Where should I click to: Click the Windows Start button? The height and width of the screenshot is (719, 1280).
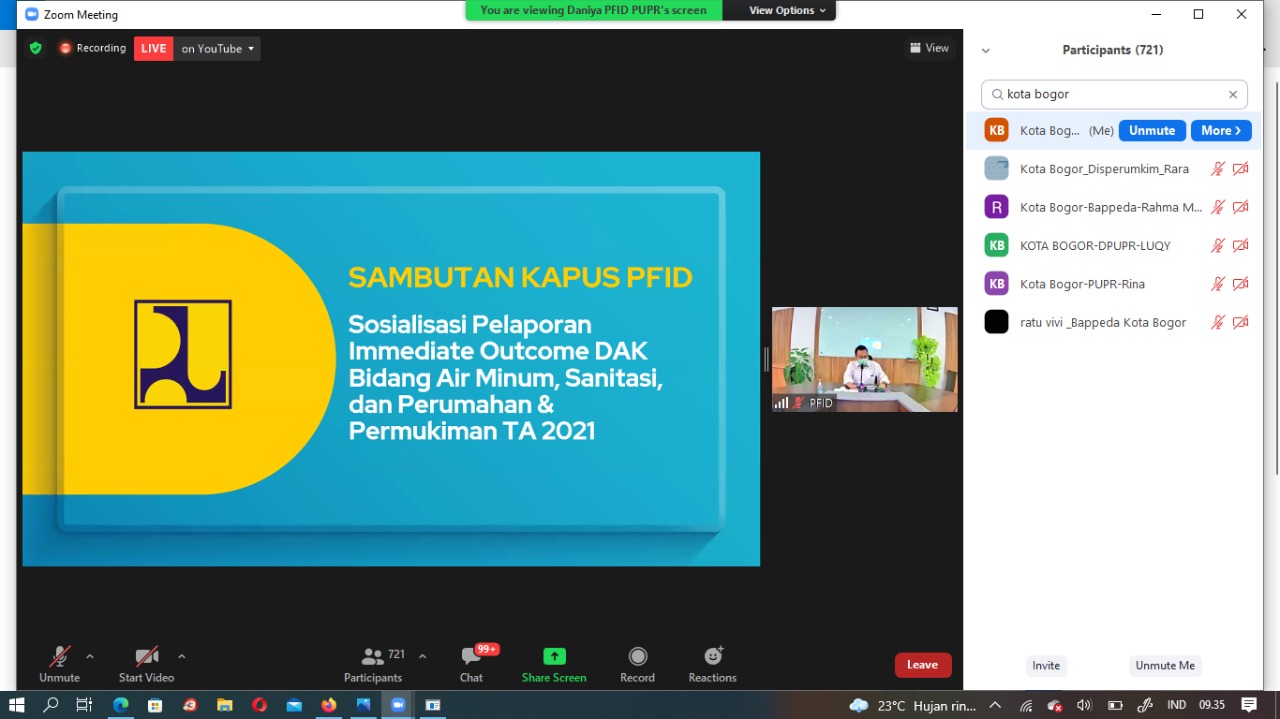point(16,705)
